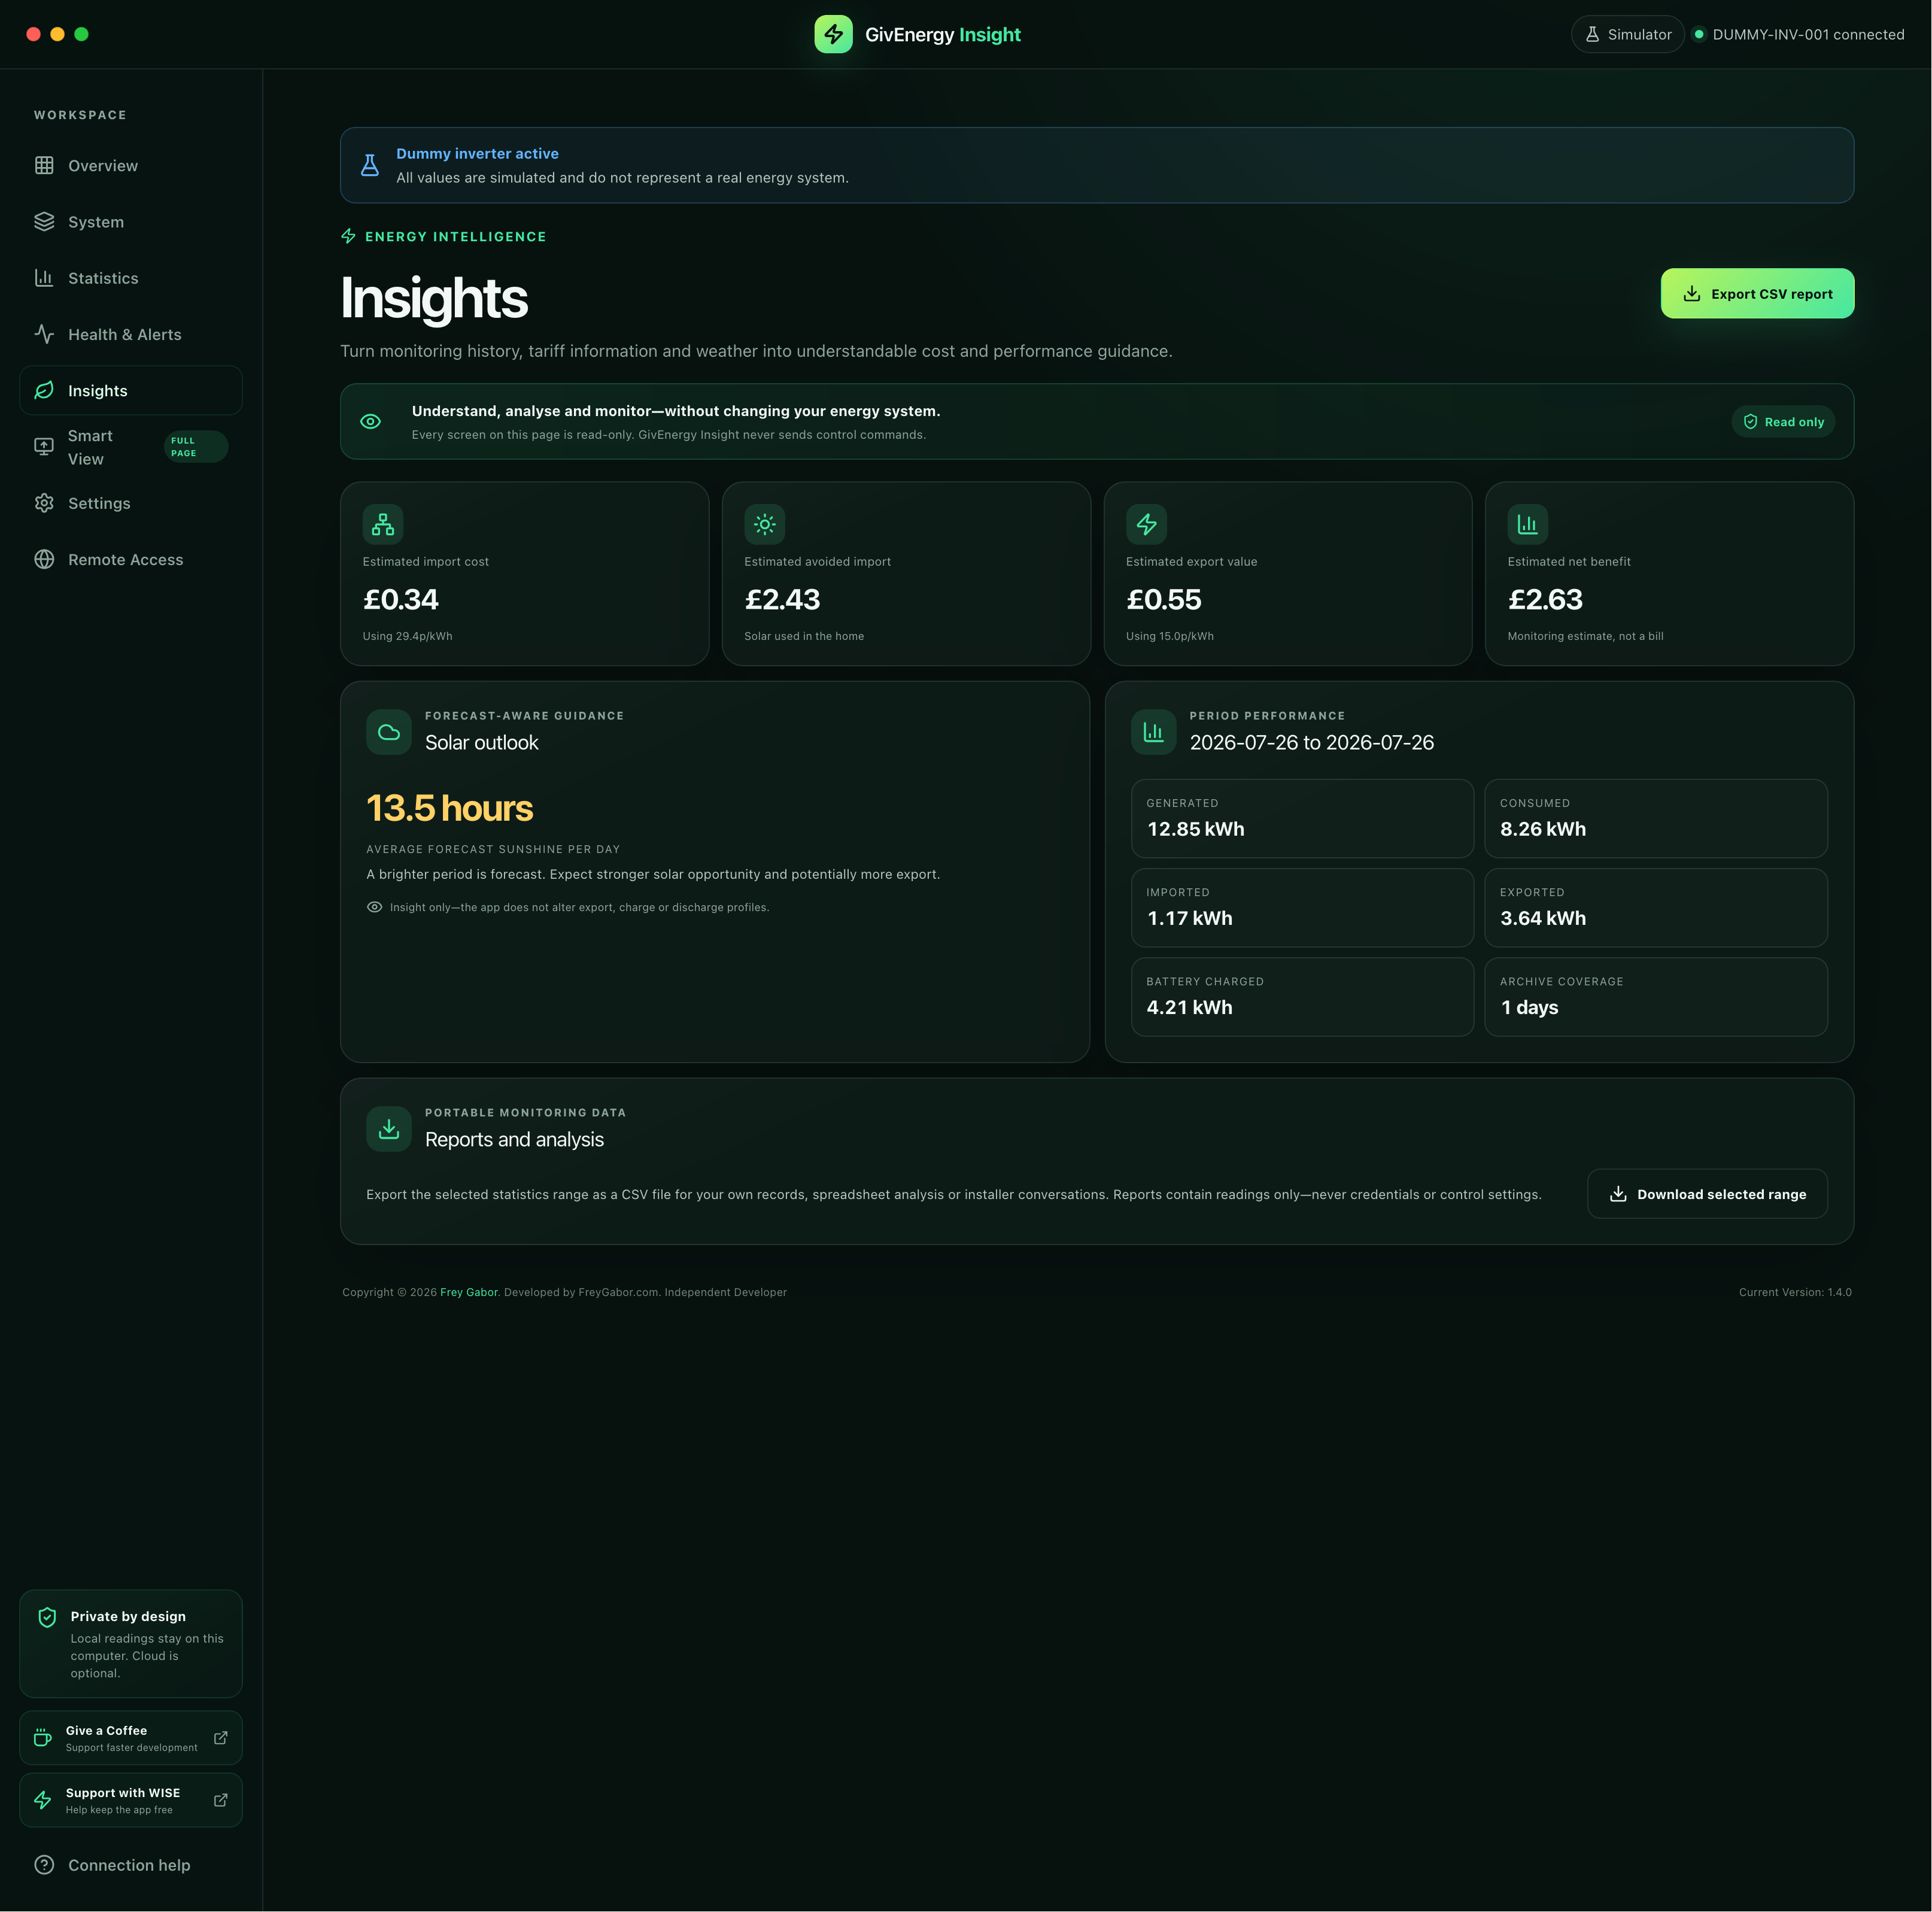The width and height of the screenshot is (1932, 1912).
Task: Click the Connection help question mark icon
Action: point(44,1865)
